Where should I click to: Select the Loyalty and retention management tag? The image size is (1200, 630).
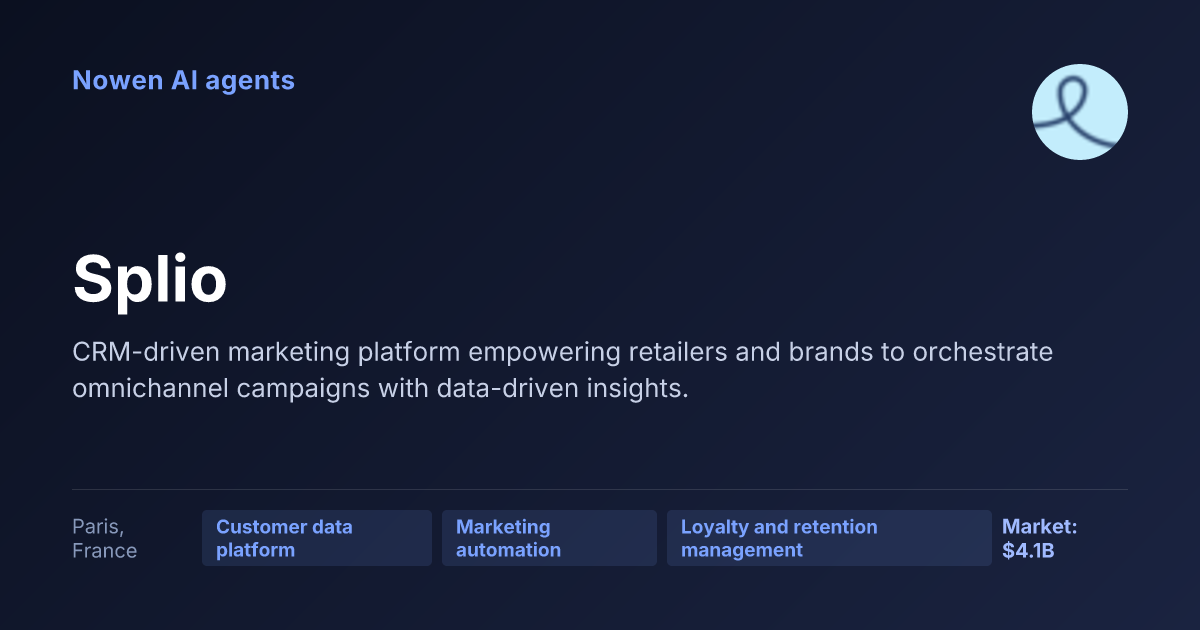click(829, 538)
